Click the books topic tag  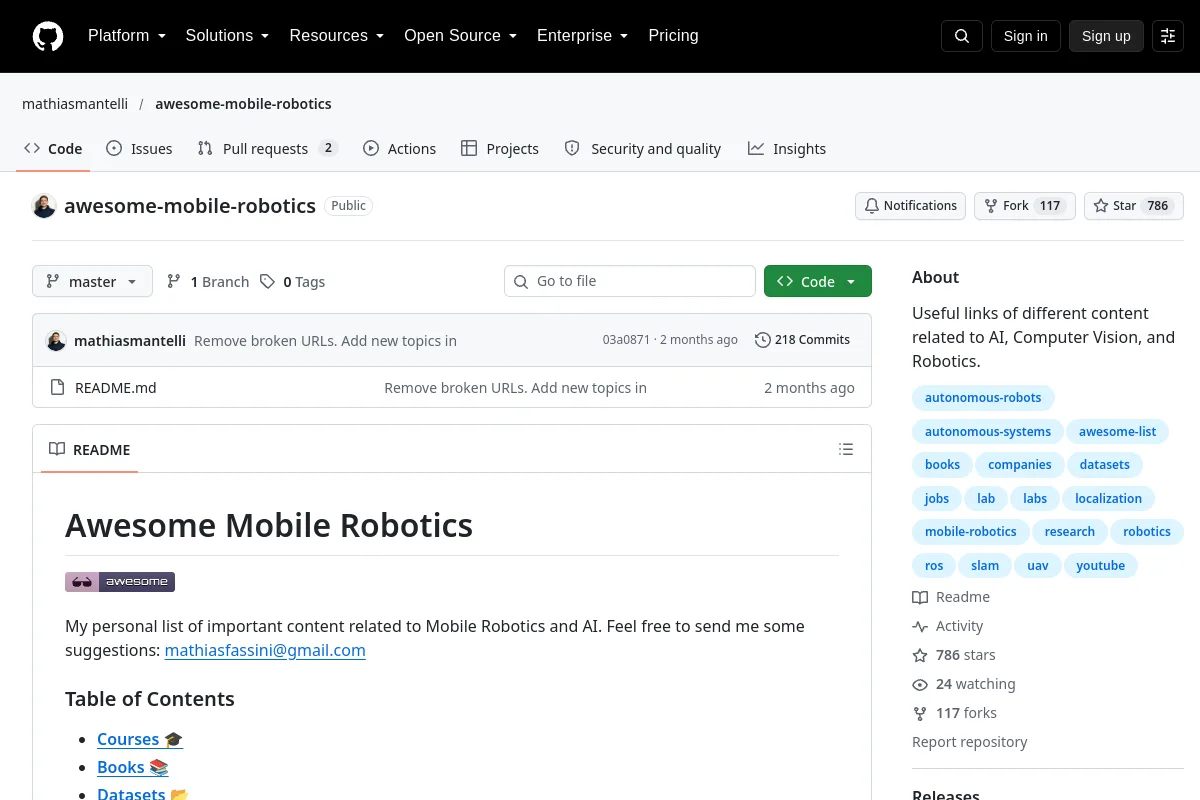942,465
